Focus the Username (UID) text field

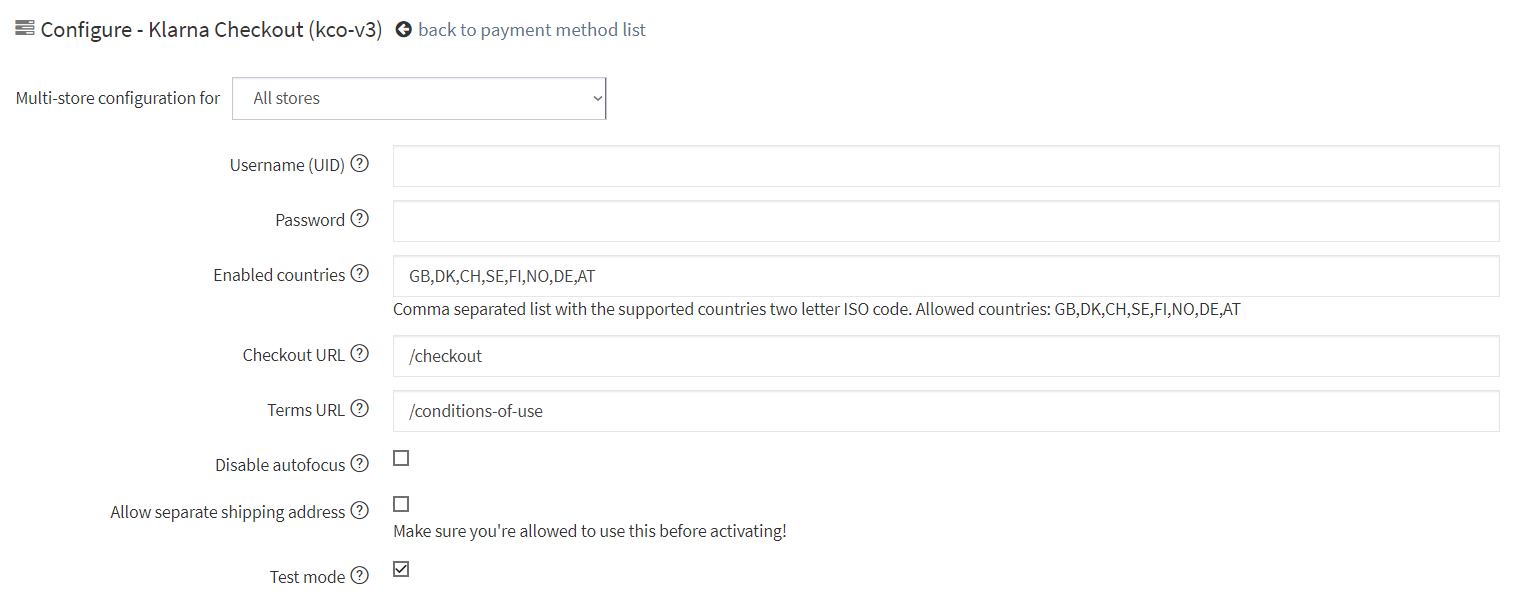point(946,166)
